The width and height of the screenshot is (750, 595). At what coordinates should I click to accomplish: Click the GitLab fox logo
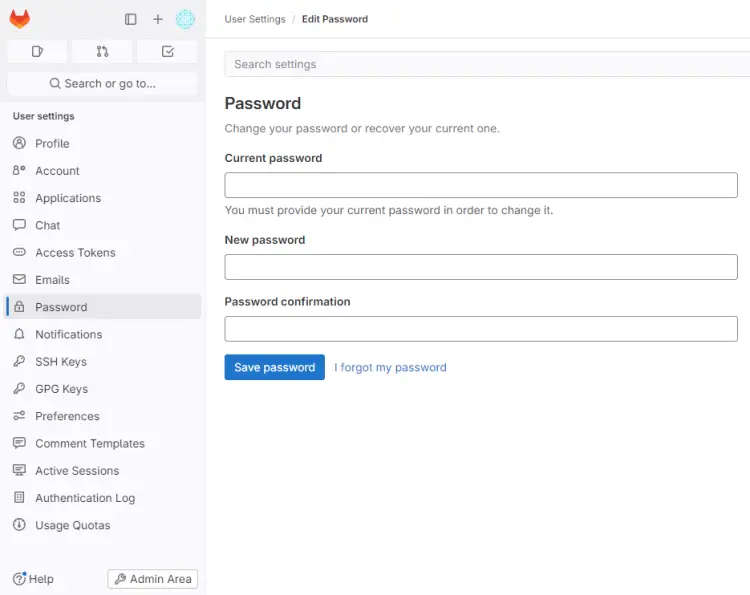pos(20,19)
